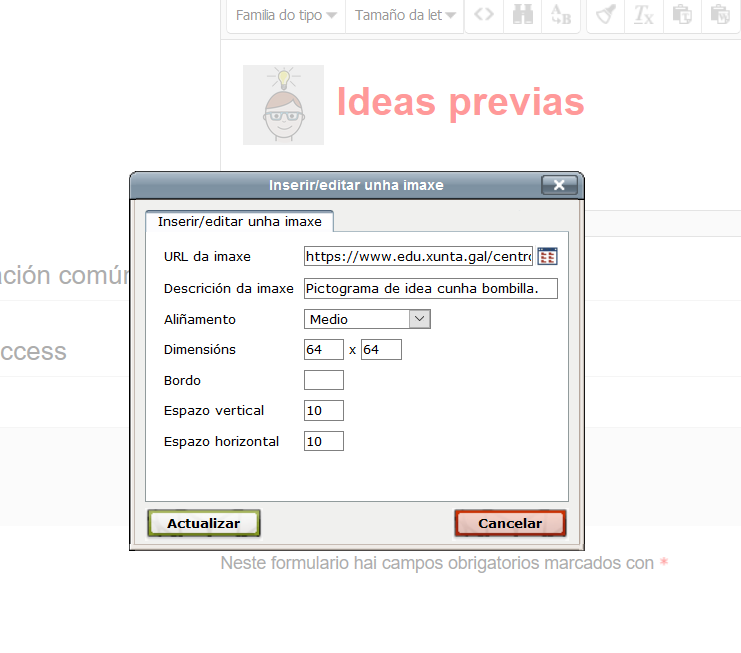The width and height of the screenshot is (741, 653).
Task: Open file browser icon next to URL
Action: click(x=547, y=257)
